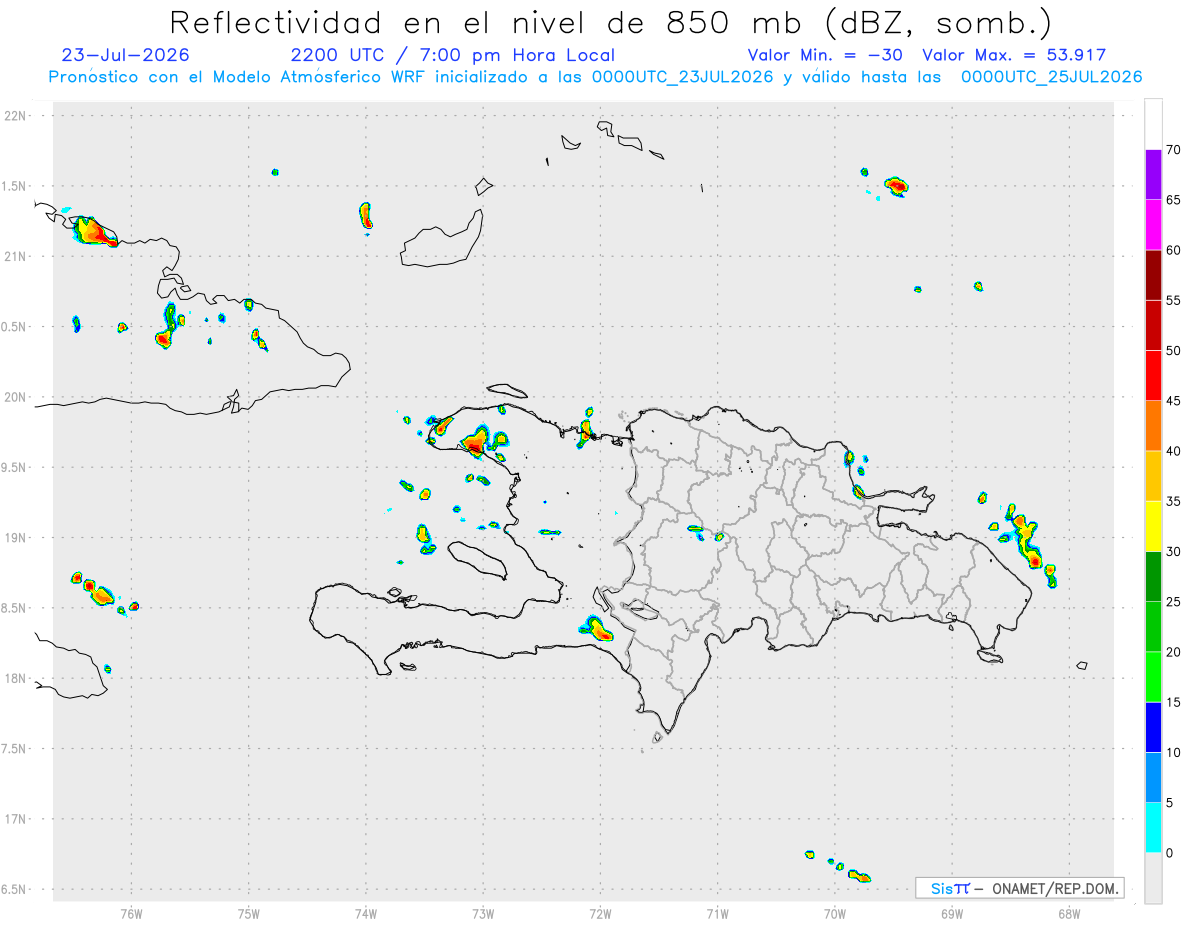Click the 'Valor Min. = -30' text
The image size is (1200, 927).
point(827,55)
